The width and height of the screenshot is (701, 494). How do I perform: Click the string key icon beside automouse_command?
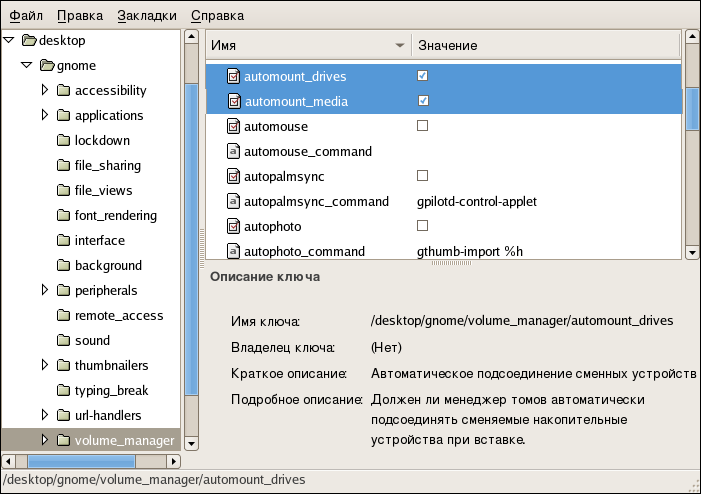coord(233,151)
